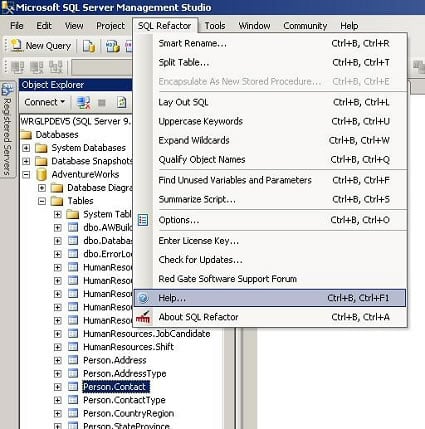Click the third grayed icon in second toolbar
This screenshot has width=425, height=429.
(x=56, y=67)
